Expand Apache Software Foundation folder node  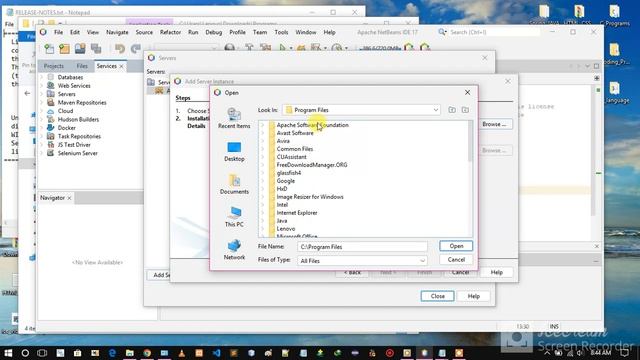[x=263, y=125]
